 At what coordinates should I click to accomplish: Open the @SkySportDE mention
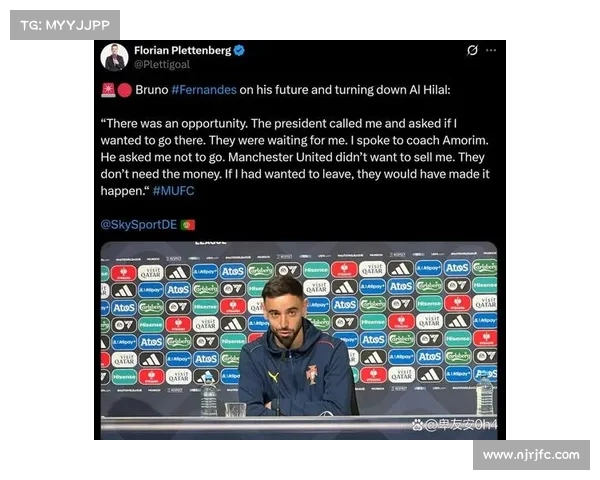[x=139, y=225]
